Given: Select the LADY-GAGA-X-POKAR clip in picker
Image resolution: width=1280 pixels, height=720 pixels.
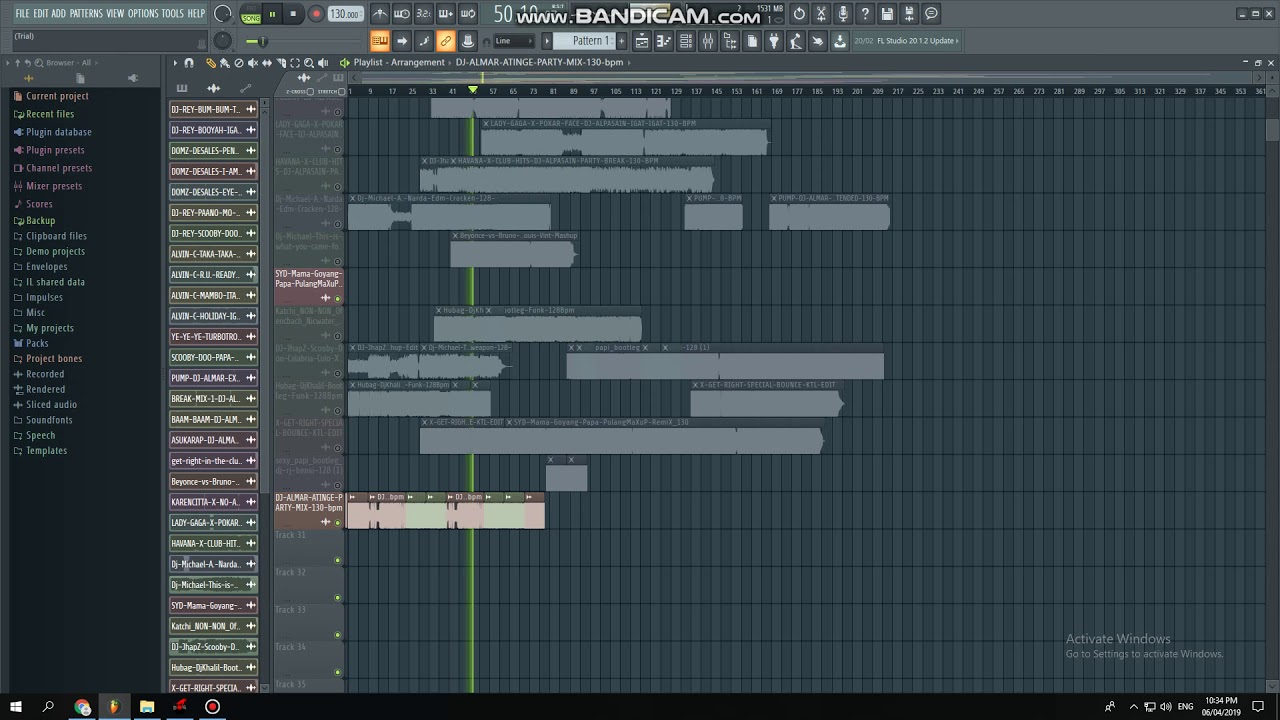Looking at the screenshot, I should click(213, 523).
